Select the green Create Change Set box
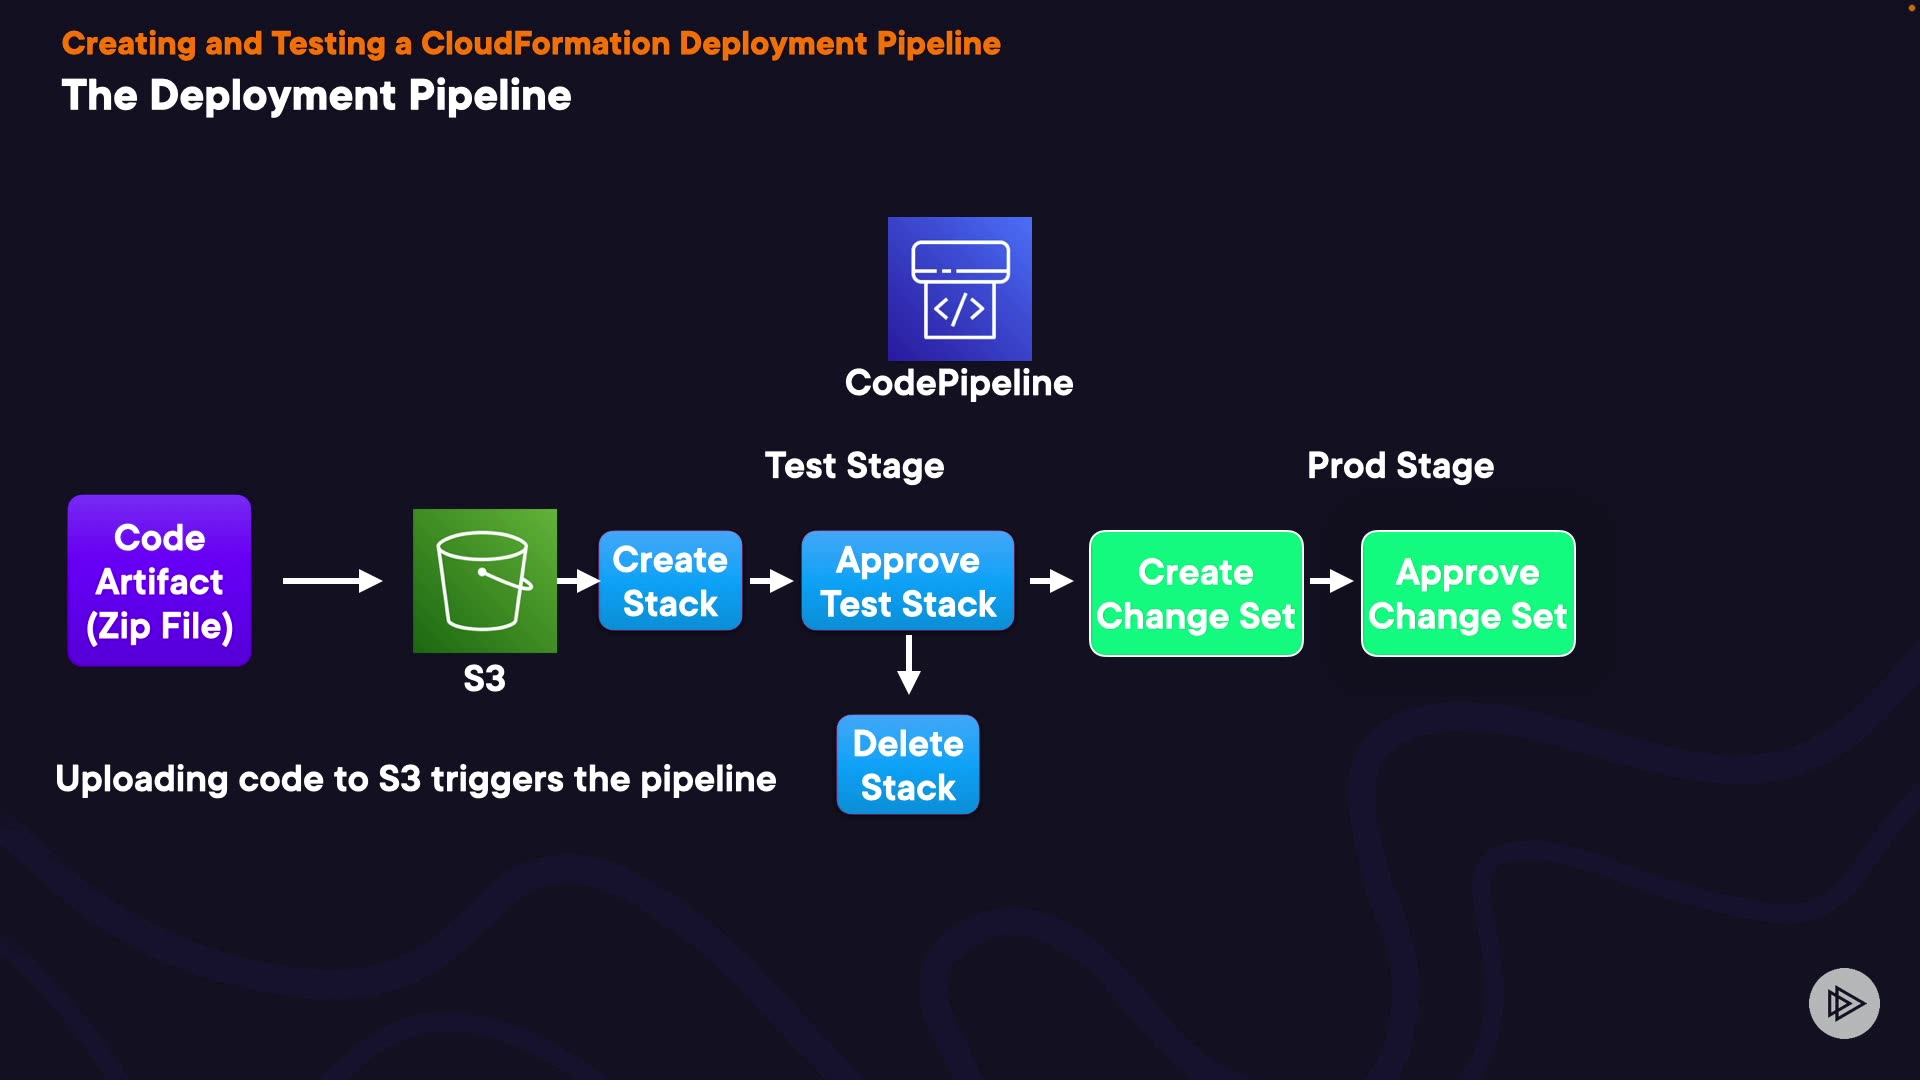This screenshot has width=1920, height=1080. [x=1195, y=593]
